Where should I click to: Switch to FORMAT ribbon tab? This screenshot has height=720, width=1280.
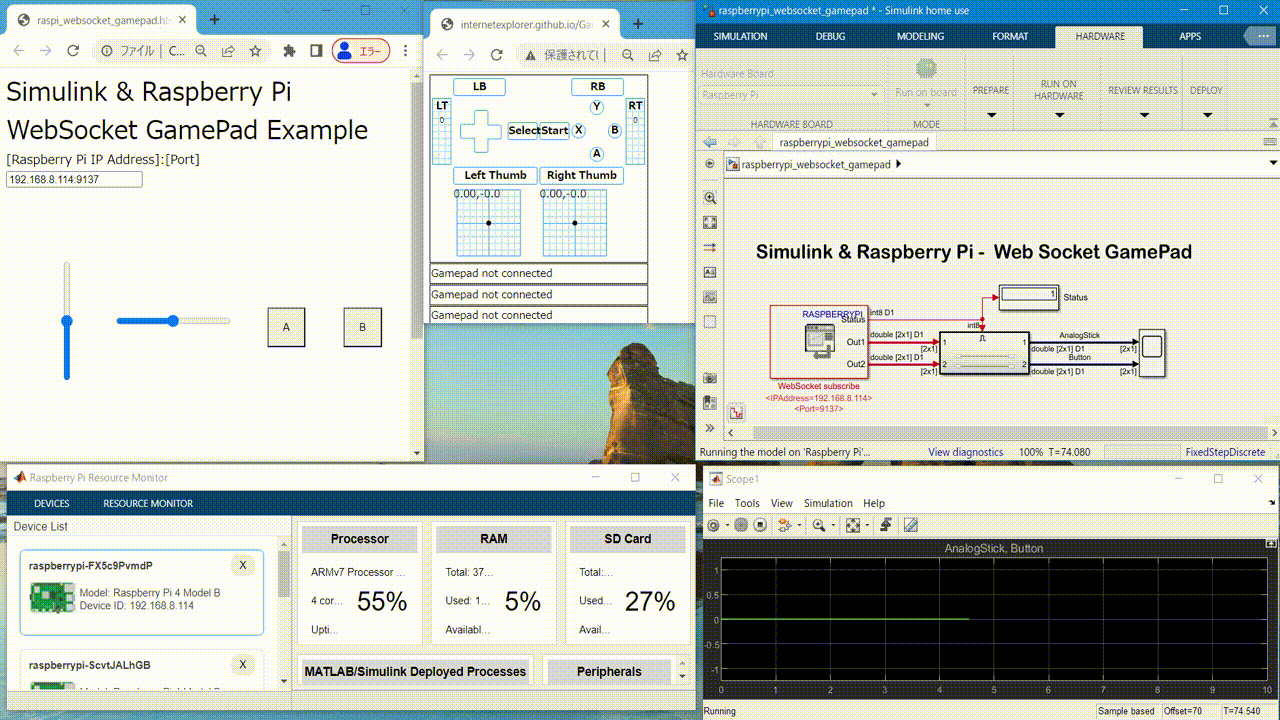(1010, 36)
